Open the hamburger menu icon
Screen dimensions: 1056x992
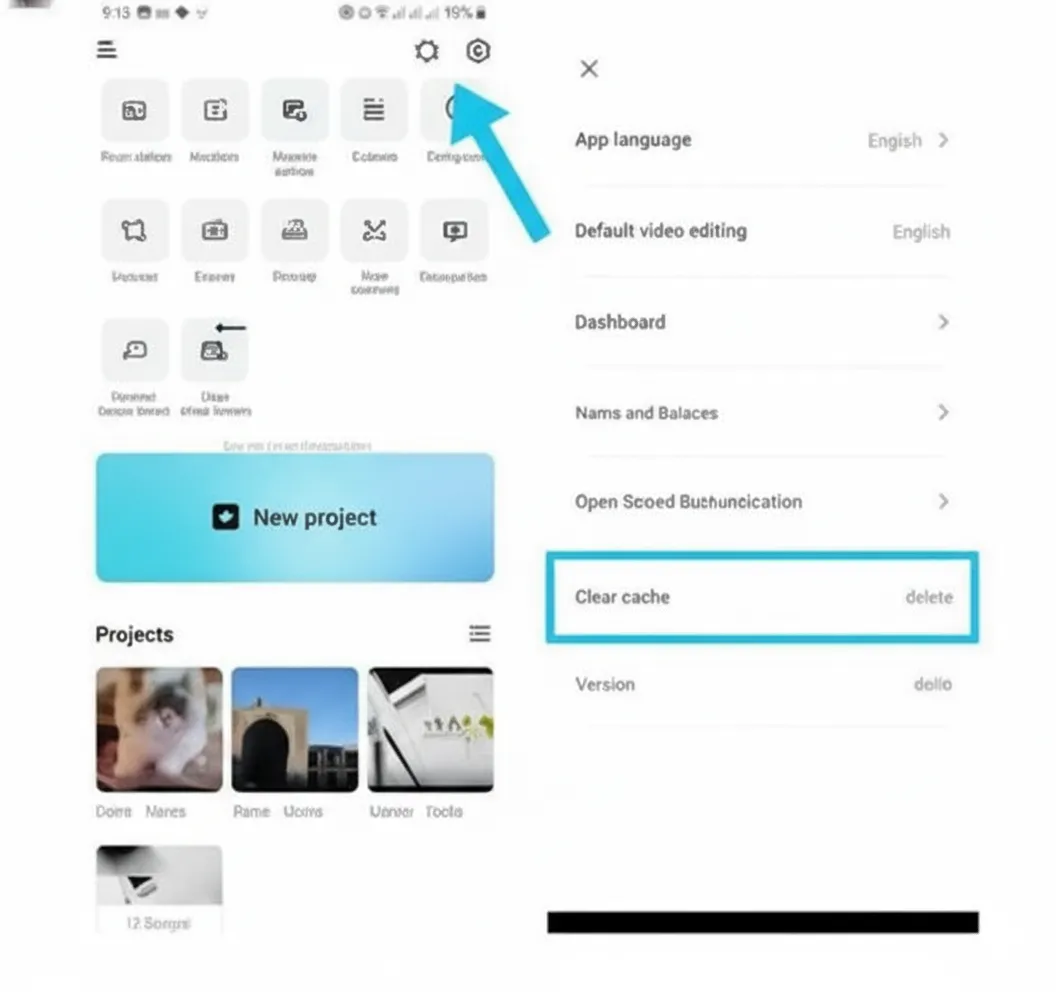(x=106, y=50)
